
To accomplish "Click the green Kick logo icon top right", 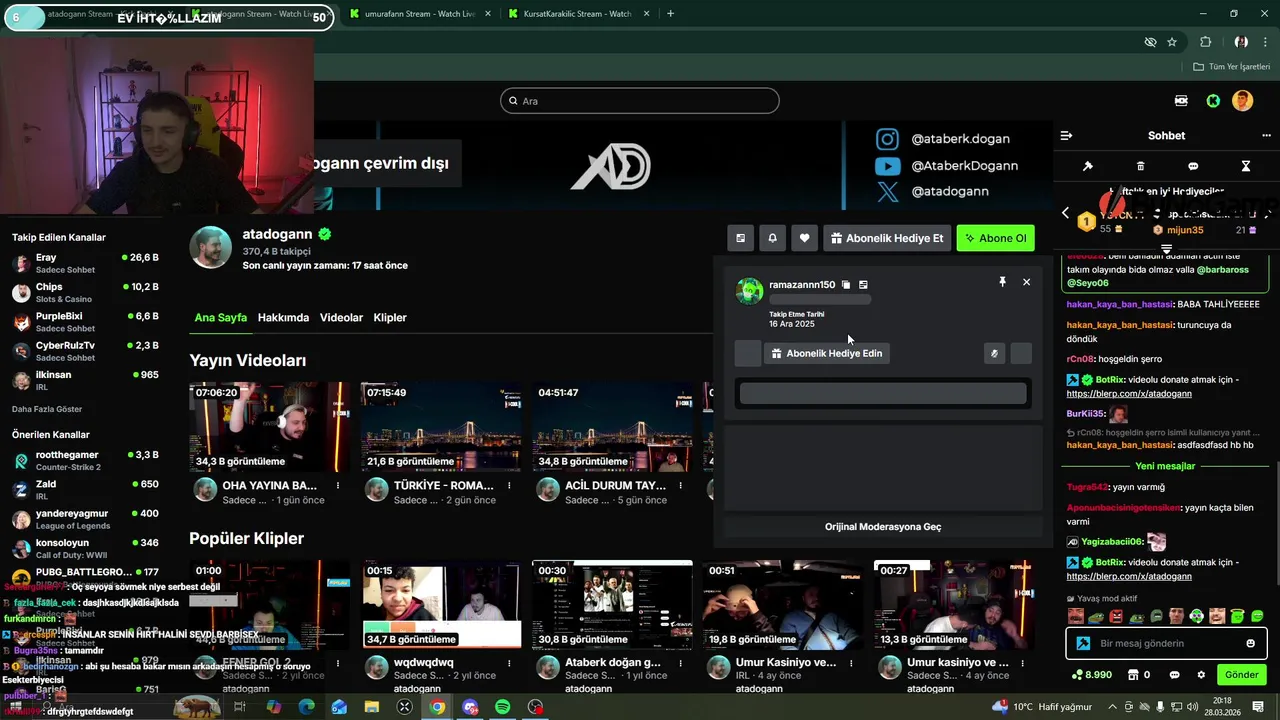I will (x=1213, y=101).
